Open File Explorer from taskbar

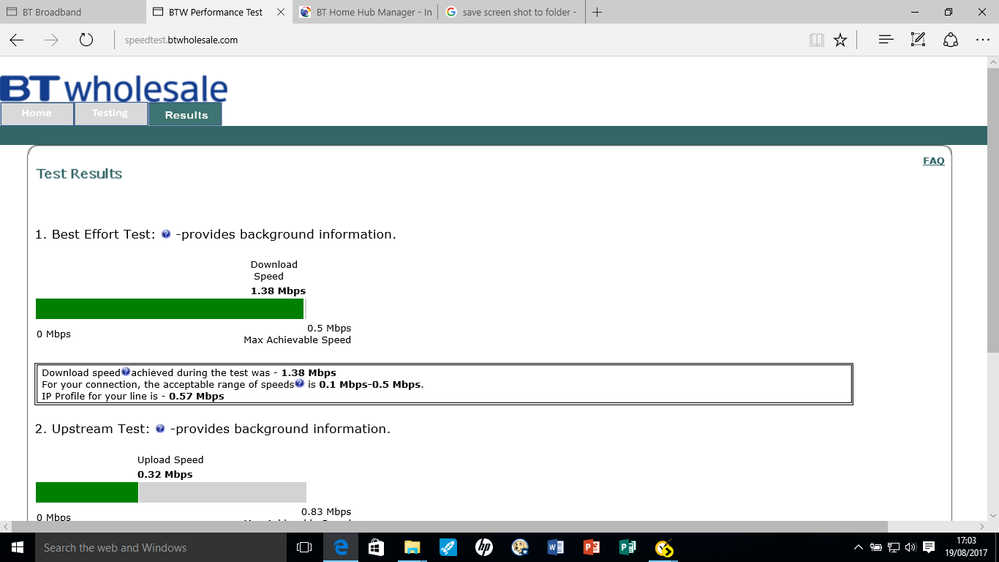coord(412,547)
